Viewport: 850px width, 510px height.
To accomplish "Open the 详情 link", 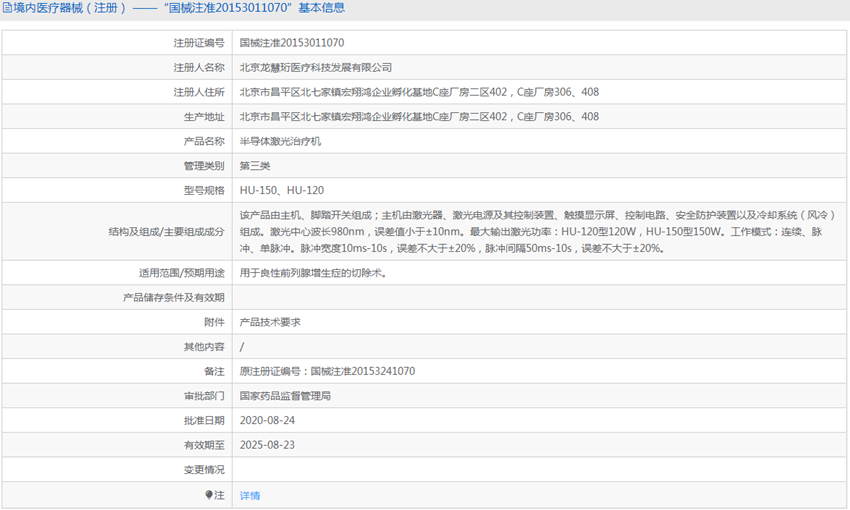I will tap(250, 495).
